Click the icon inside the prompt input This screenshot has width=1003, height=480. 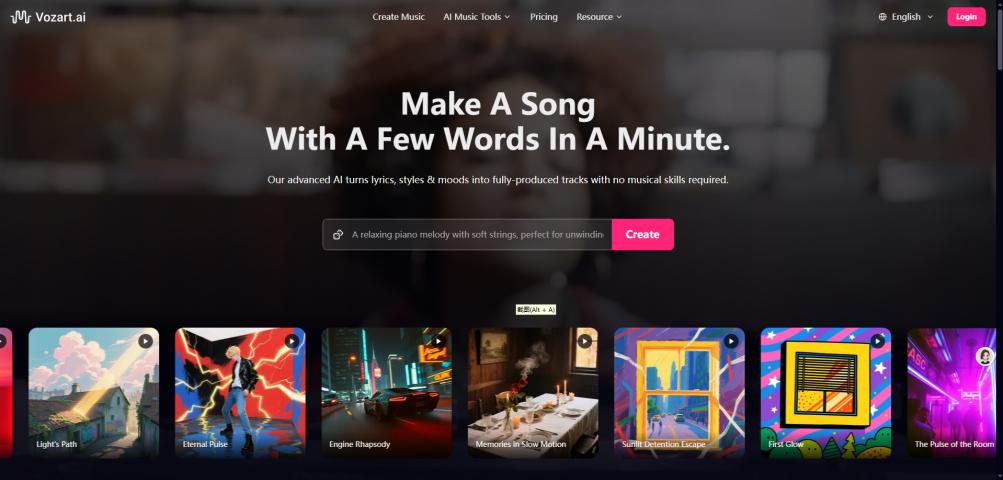[338, 235]
